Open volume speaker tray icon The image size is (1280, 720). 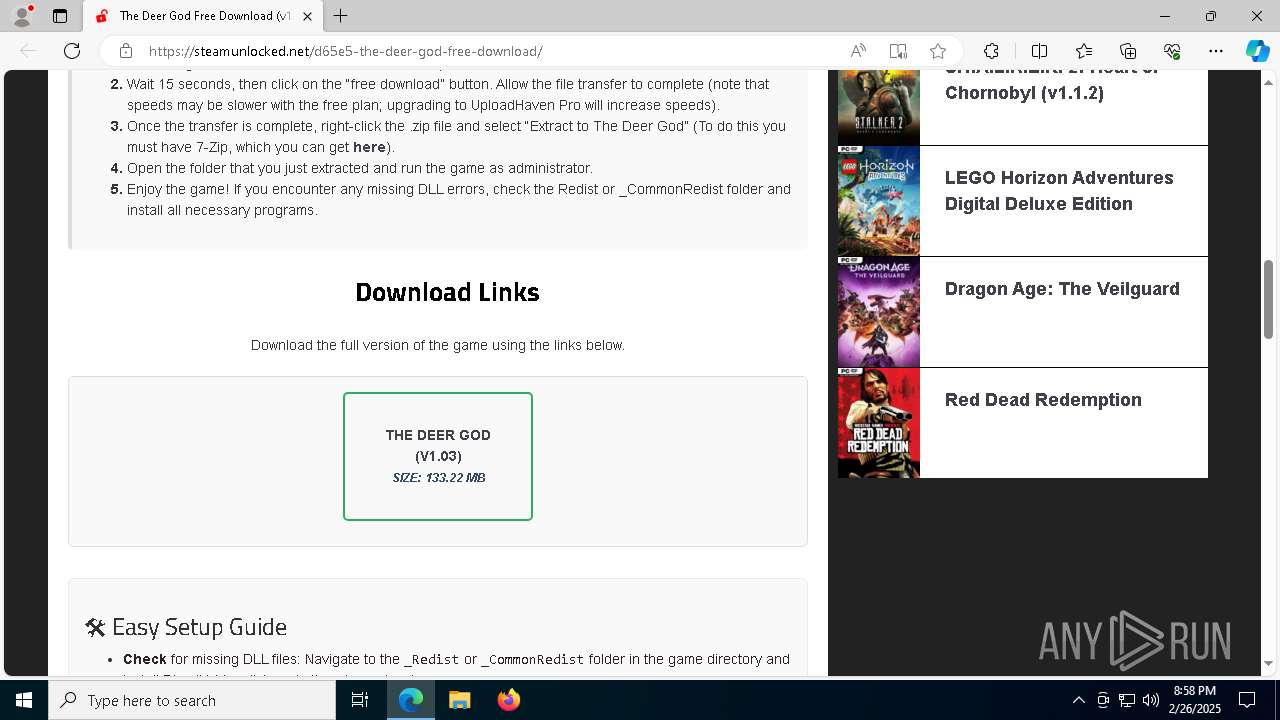pos(1151,700)
